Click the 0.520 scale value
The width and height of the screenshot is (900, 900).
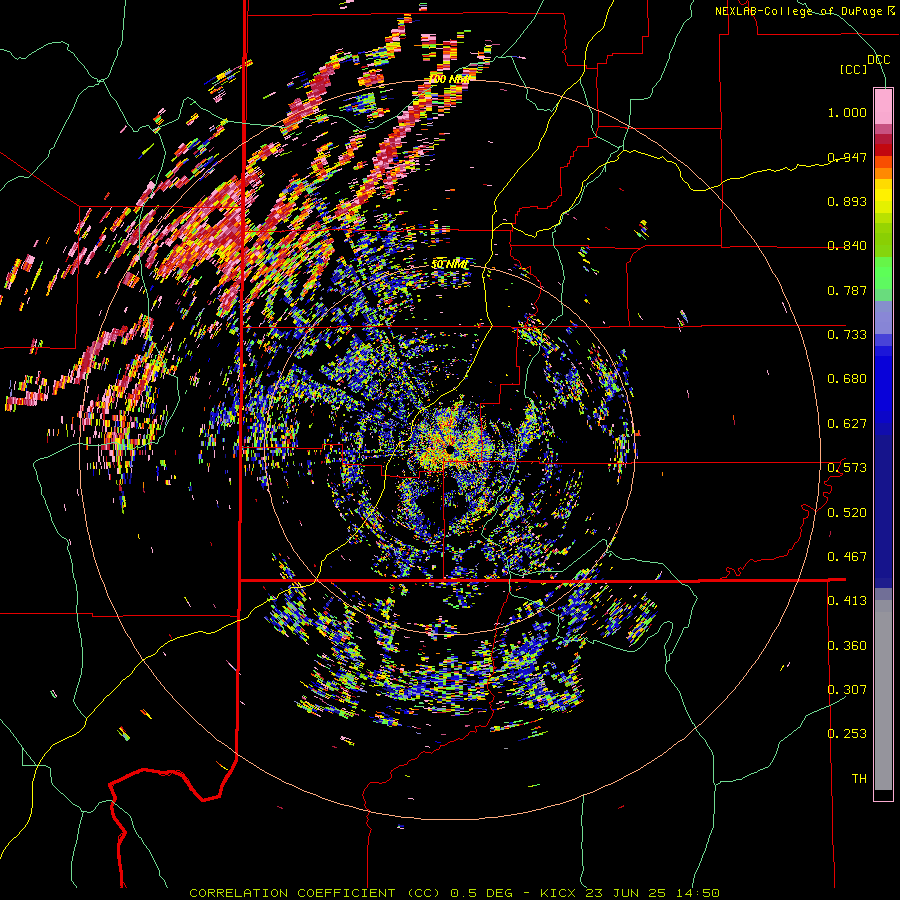point(847,513)
